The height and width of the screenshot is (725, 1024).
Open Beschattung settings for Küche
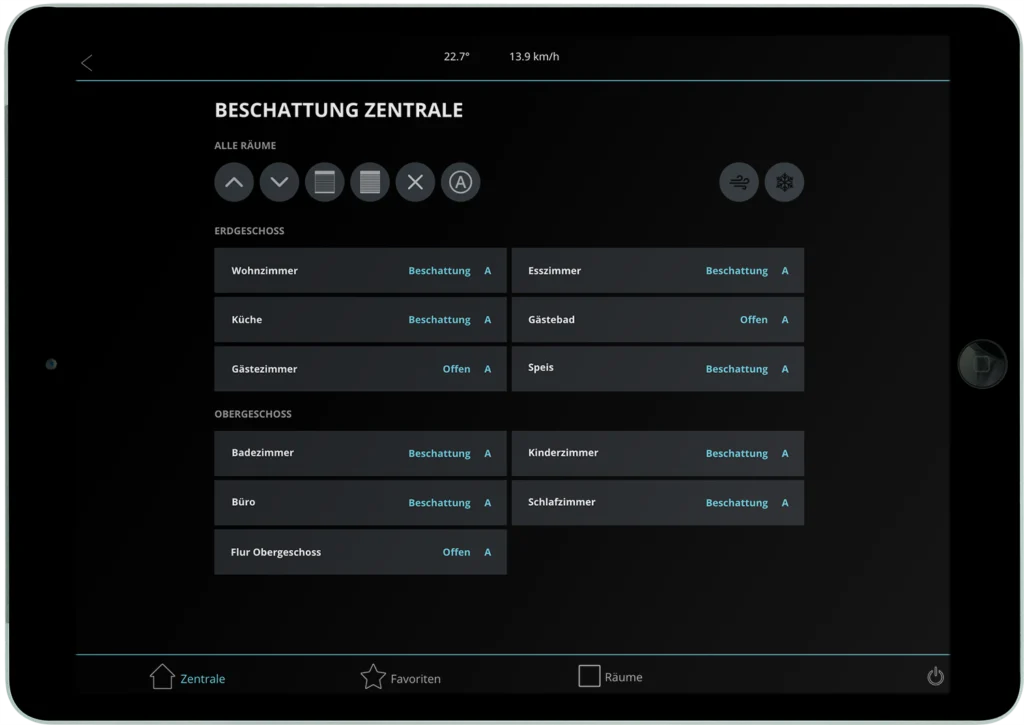click(x=439, y=319)
